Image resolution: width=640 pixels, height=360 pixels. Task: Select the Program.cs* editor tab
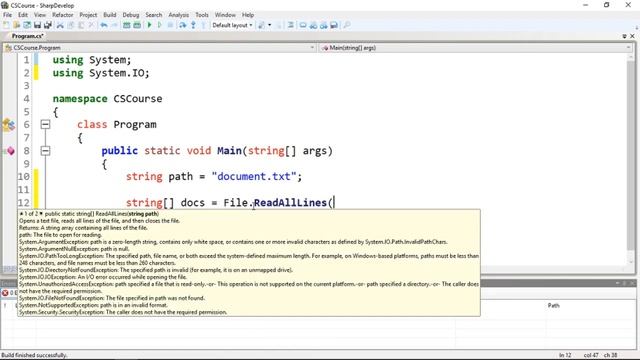pyautogui.click(x=27, y=36)
